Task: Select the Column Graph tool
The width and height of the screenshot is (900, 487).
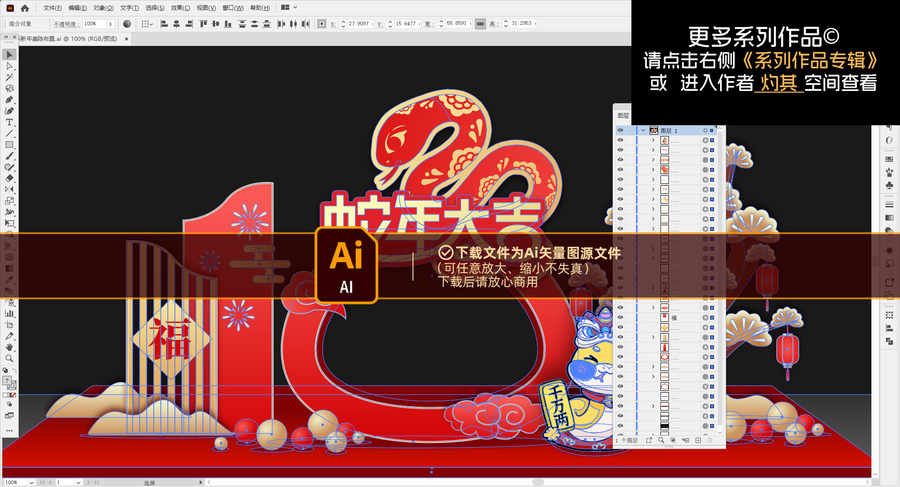Action: click(x=9, y=314)
